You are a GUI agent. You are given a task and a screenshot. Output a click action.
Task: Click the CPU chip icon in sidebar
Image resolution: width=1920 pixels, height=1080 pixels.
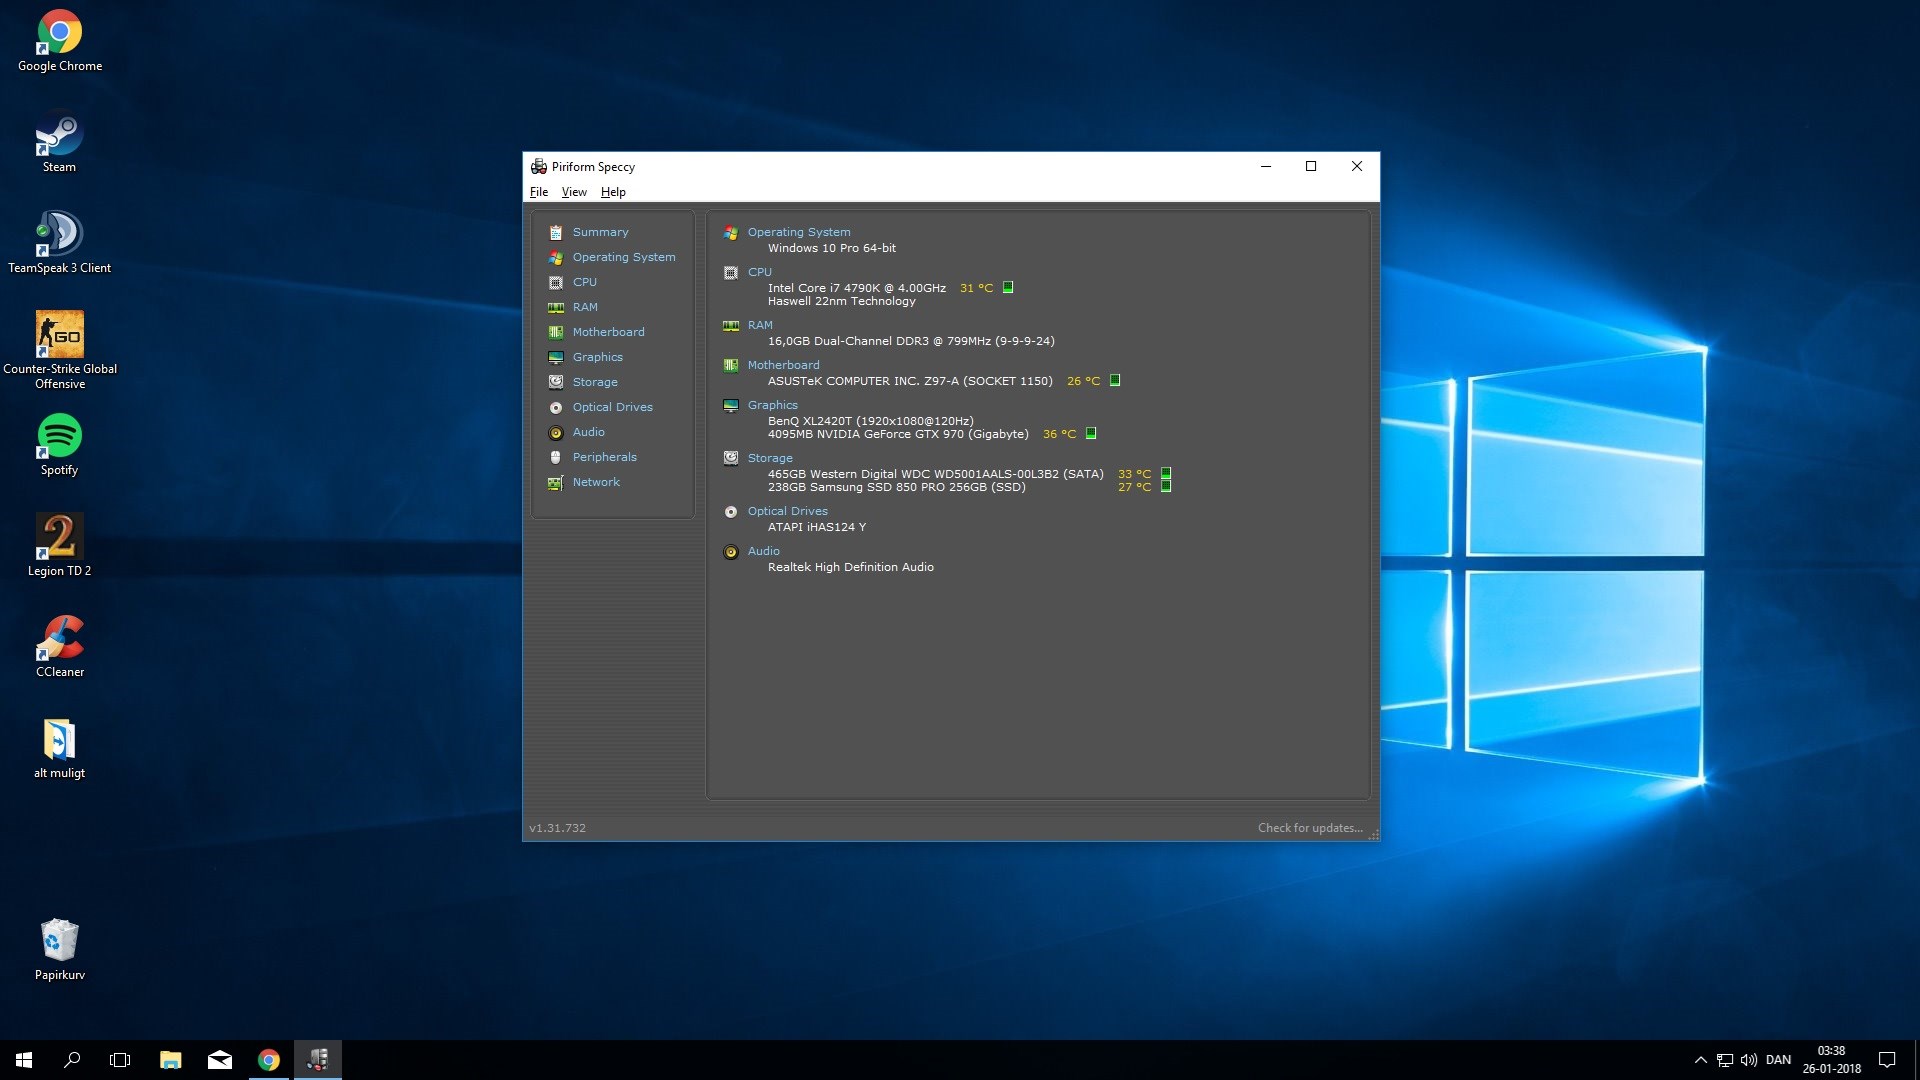(x=556, y=282)
